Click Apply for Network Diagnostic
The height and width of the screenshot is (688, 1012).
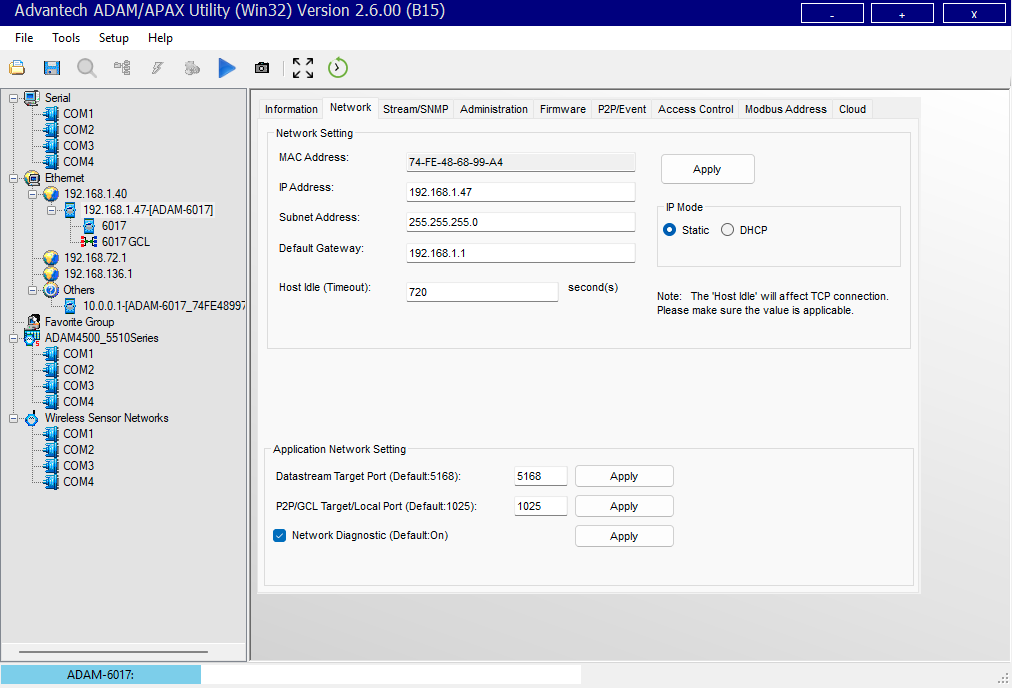[x=624, y=536]
